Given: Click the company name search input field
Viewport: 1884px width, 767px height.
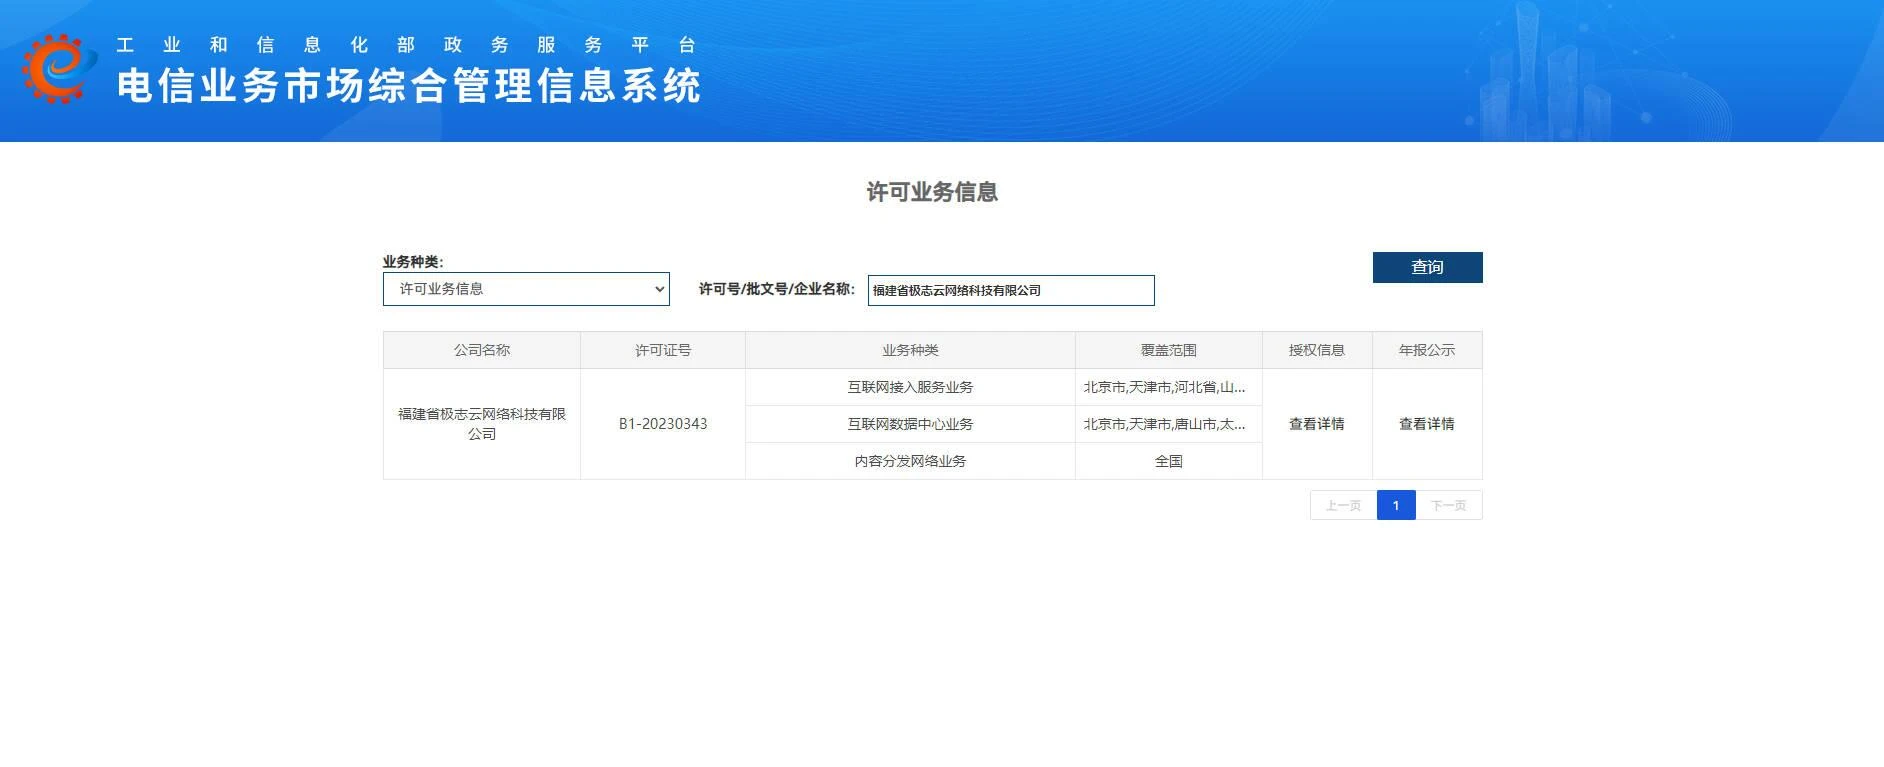Looking at the screenshot, I should (x=1010, y=290).
